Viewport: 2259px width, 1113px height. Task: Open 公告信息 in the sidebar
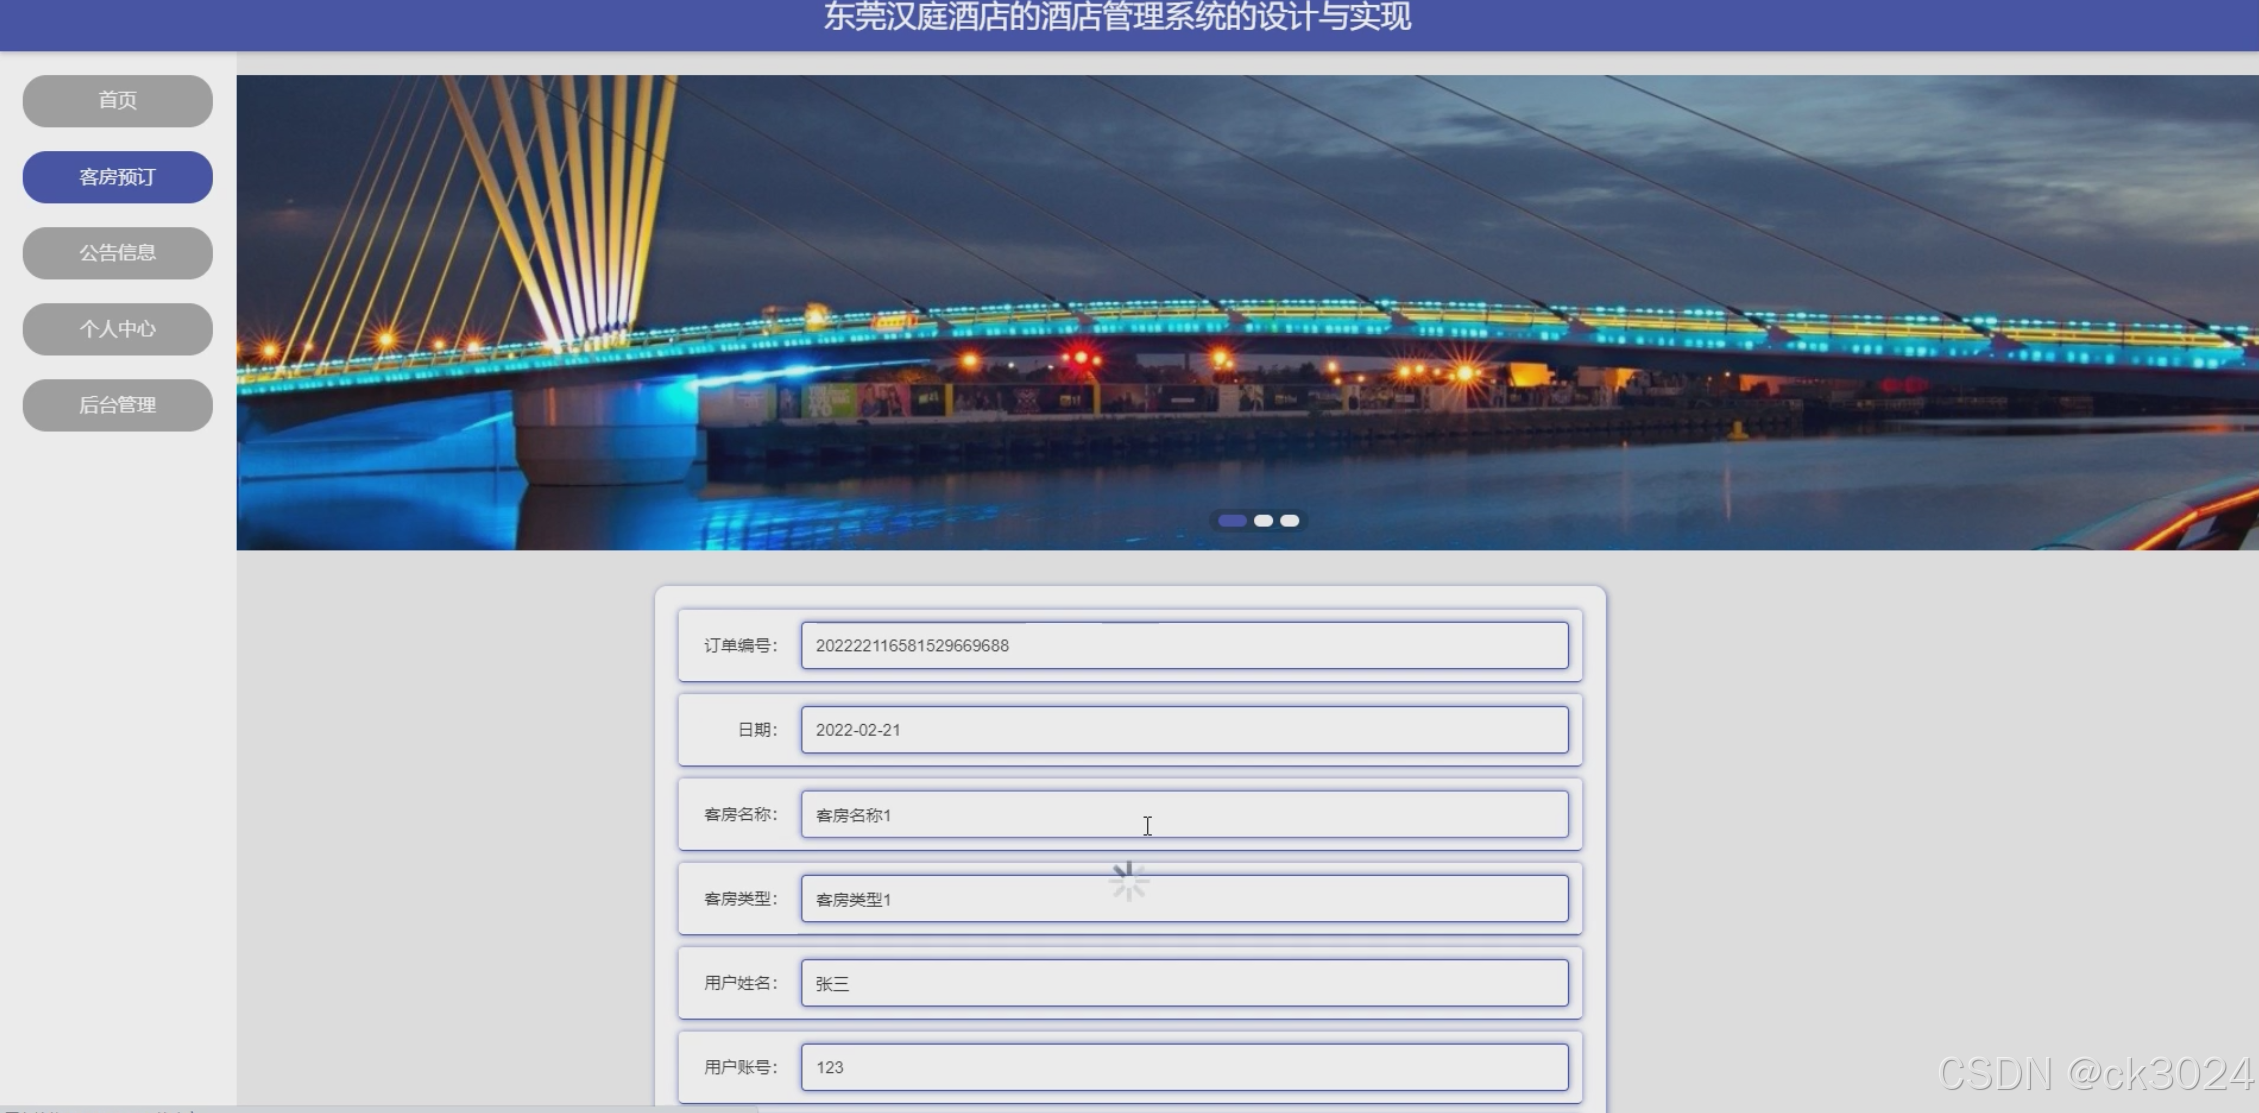pyautogui.click(x=117, y=253)
